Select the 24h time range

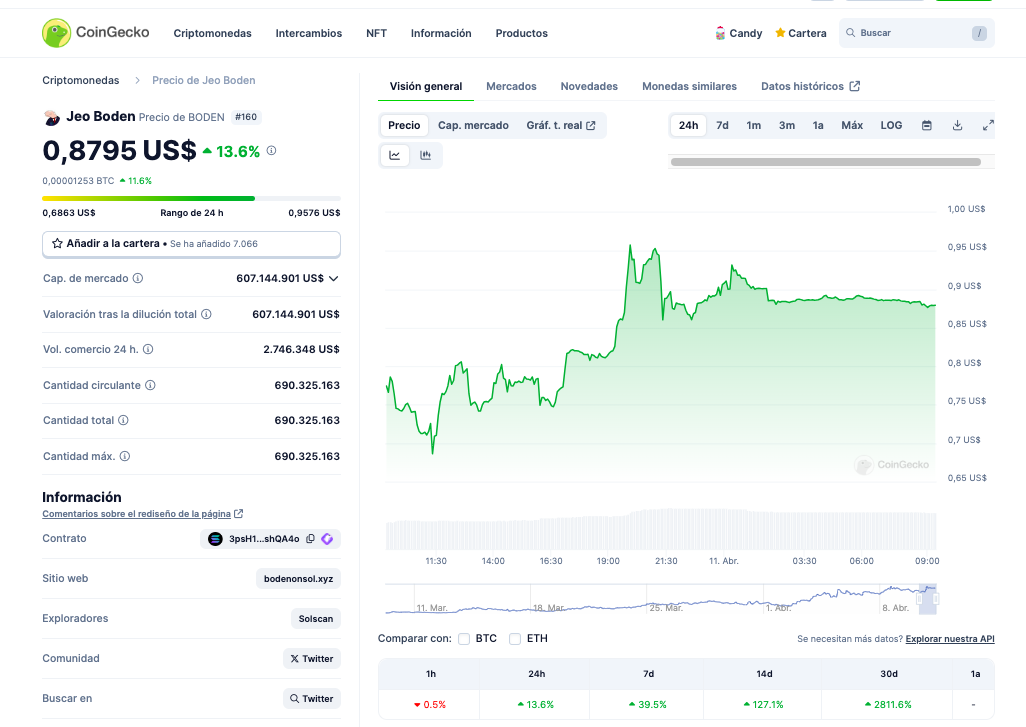coord(688,125)
